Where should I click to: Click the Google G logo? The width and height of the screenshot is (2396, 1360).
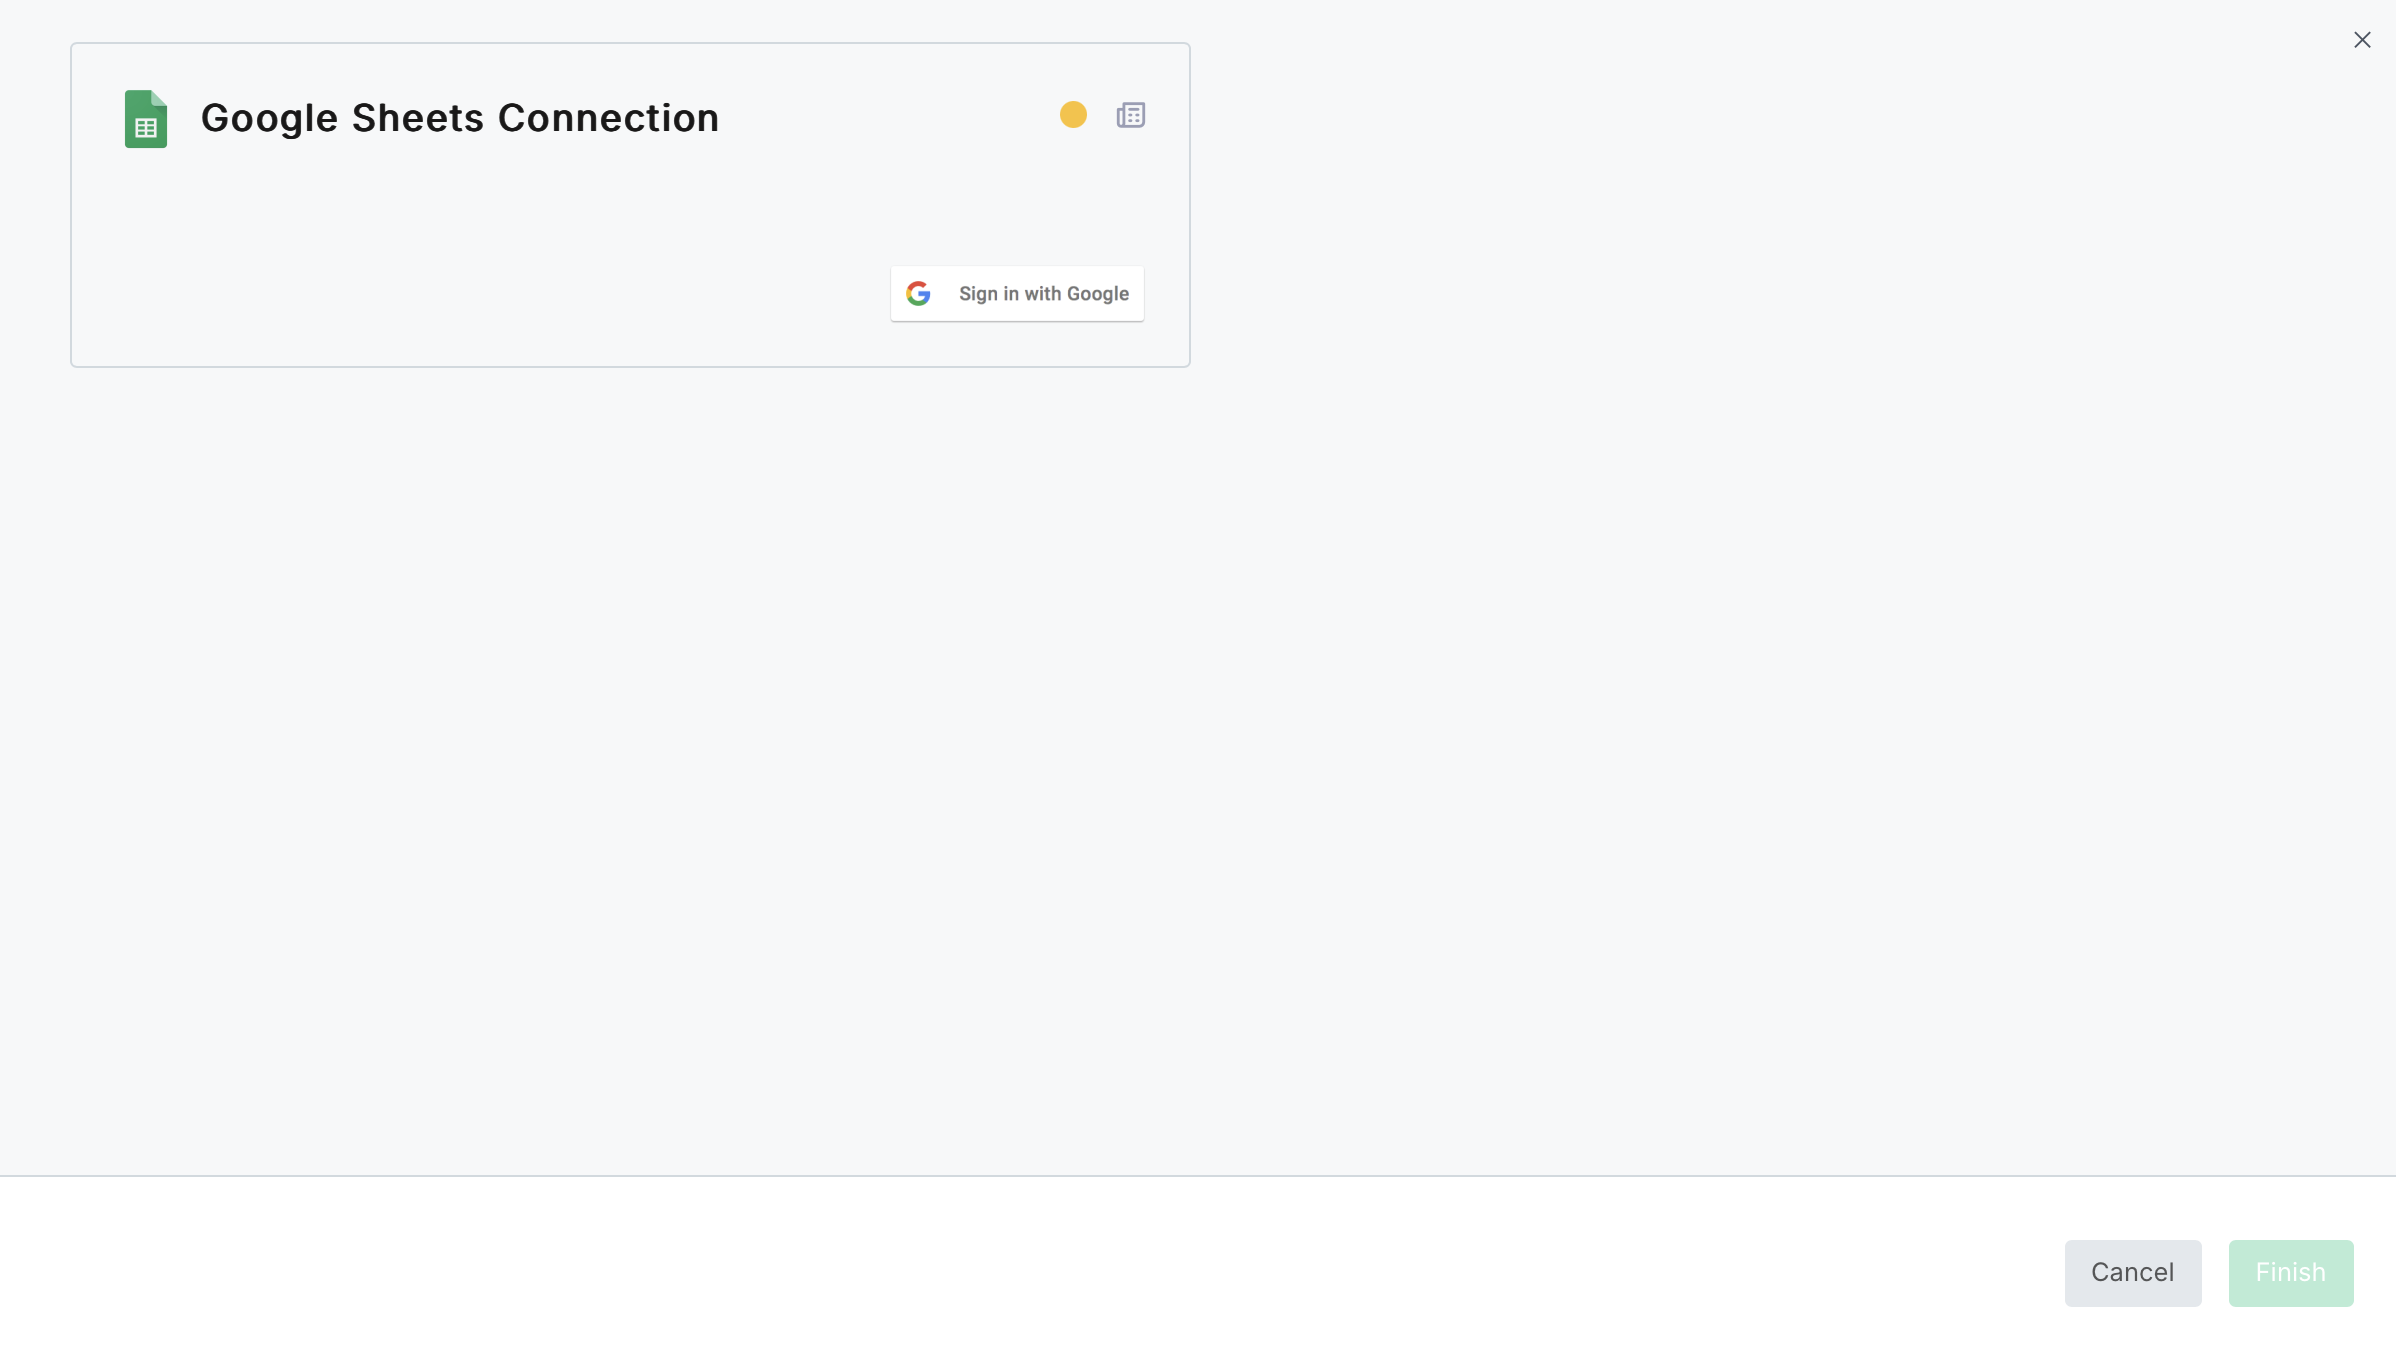pos(918,293)
